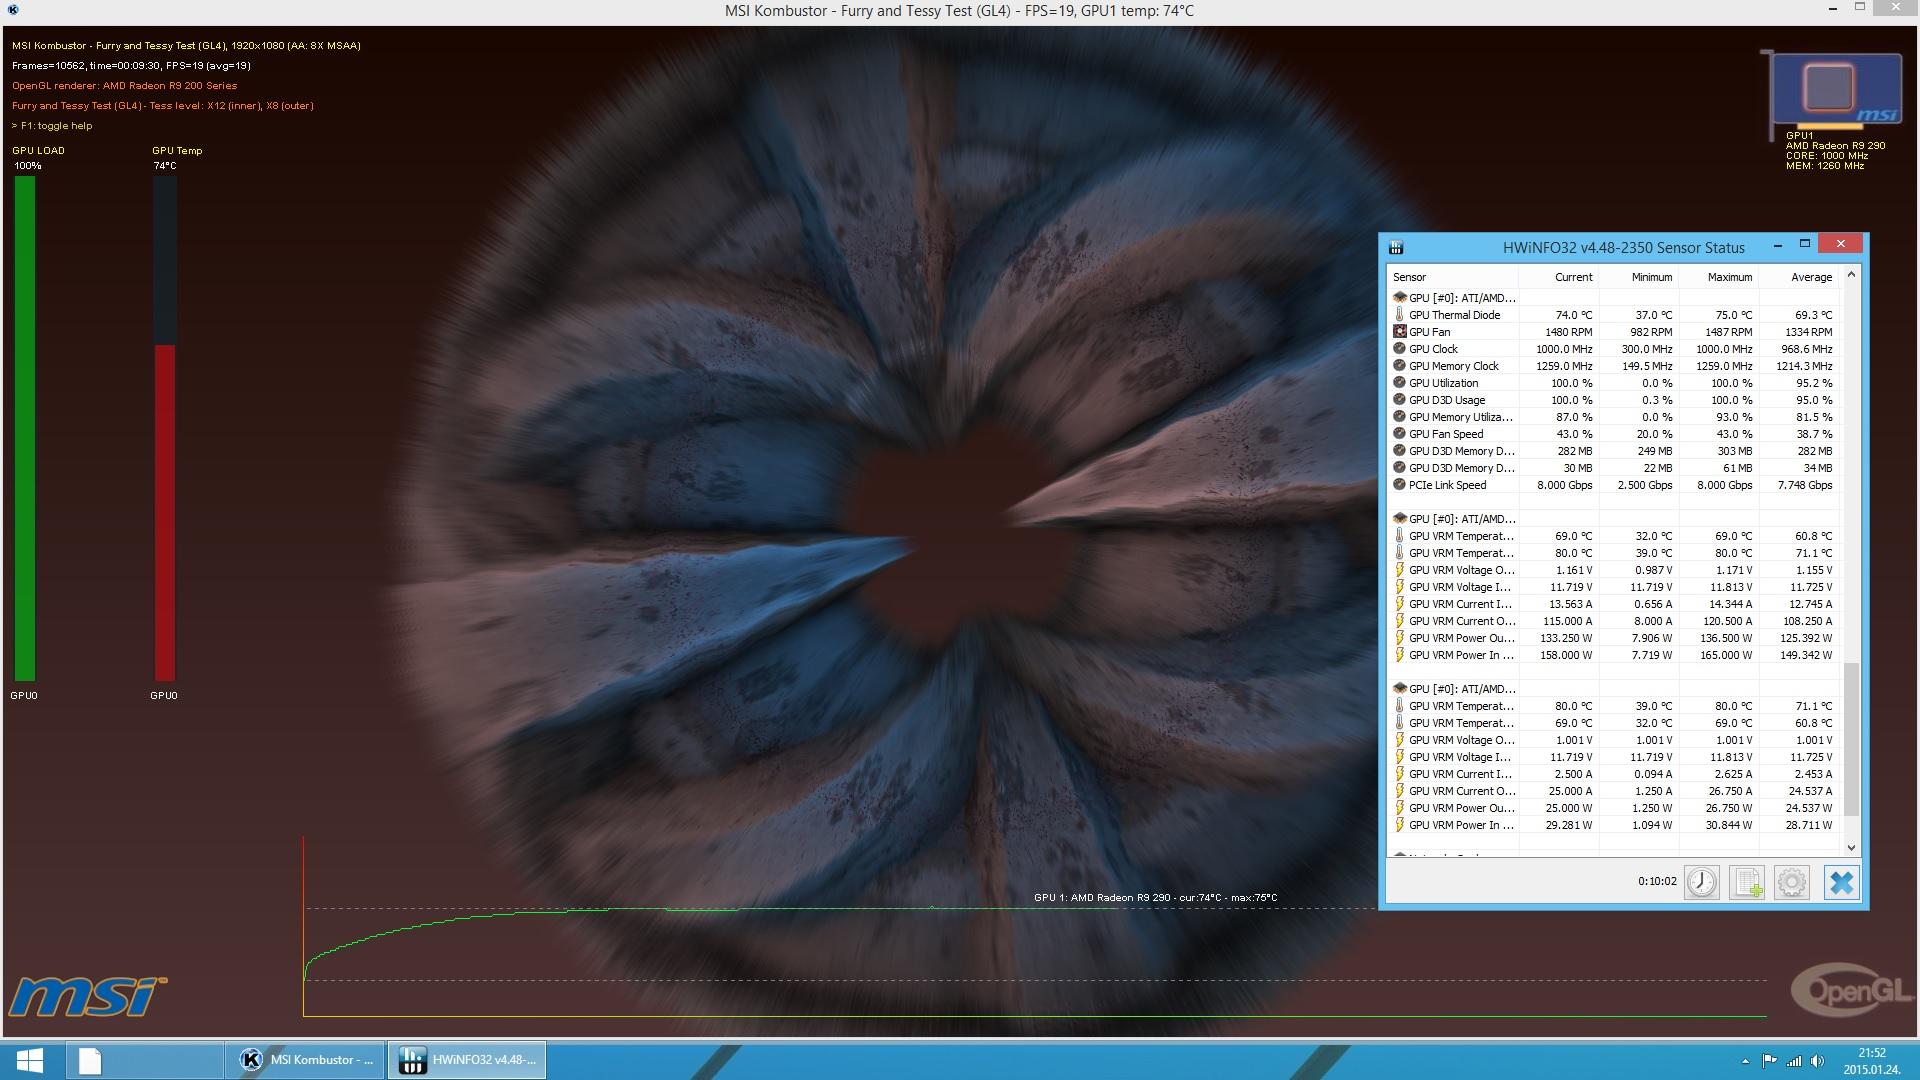Click the Average column header
This screenshot has height=1080, width=1920.
(1799, 277)
